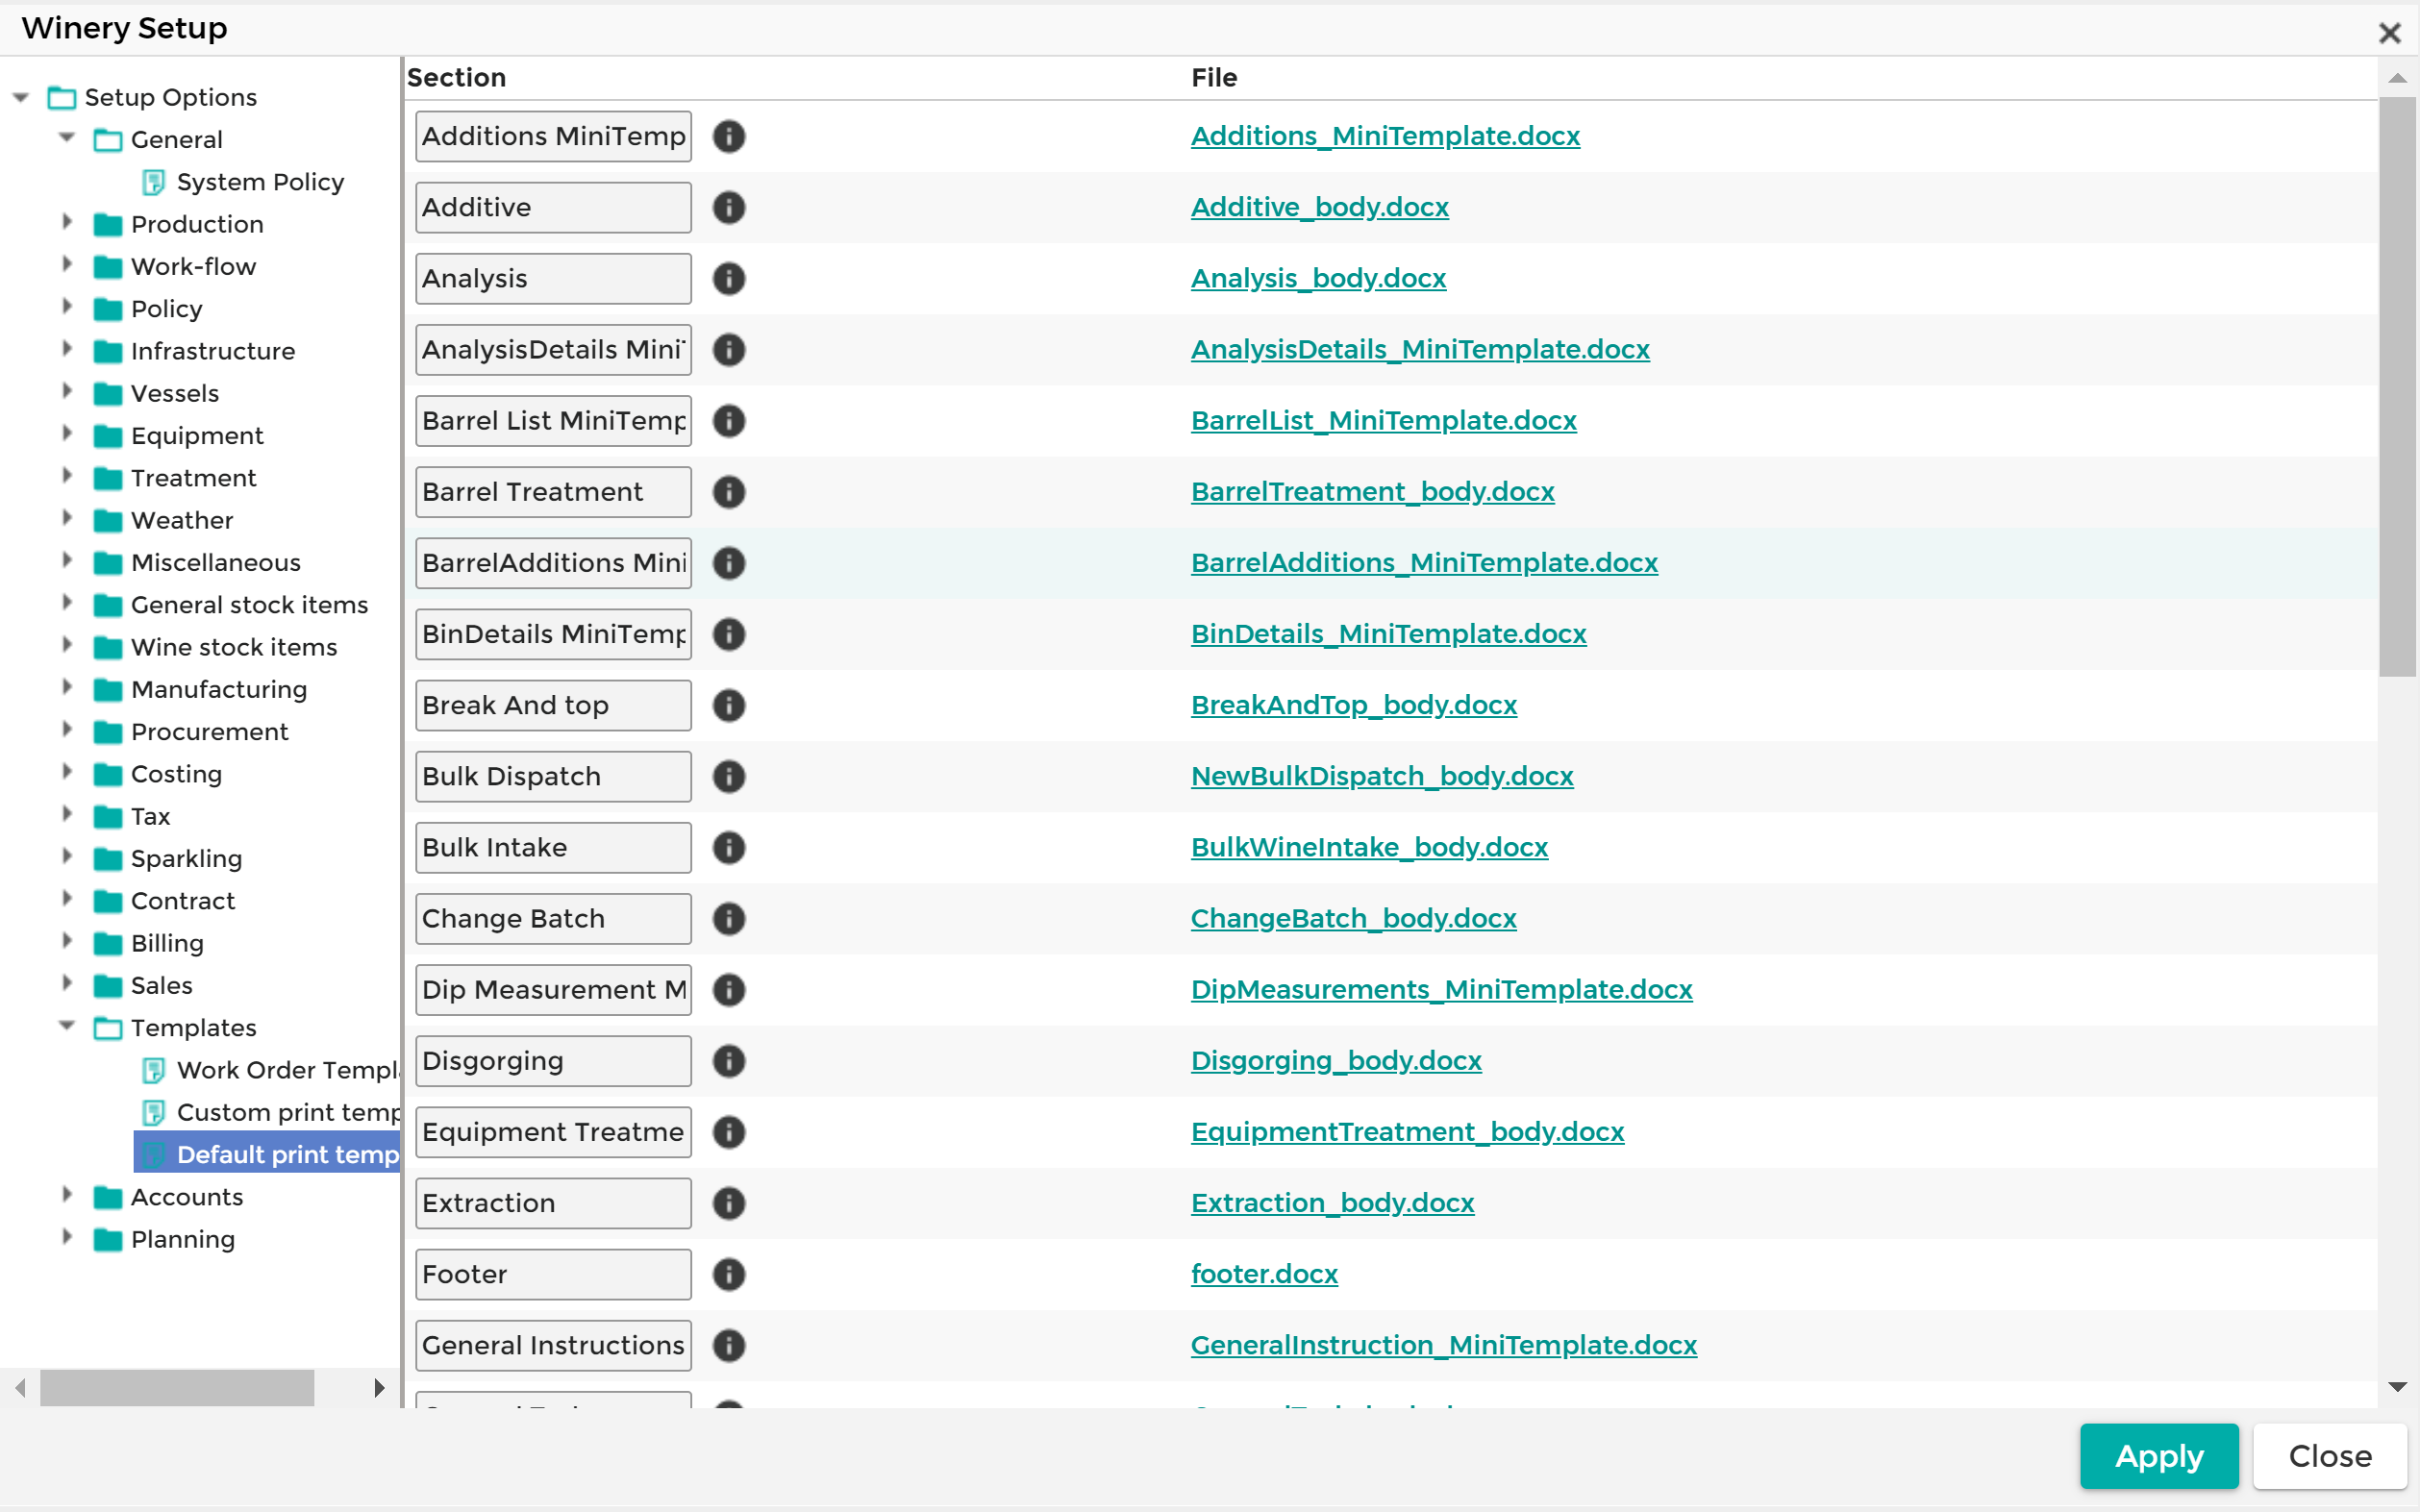Click info icon beside Break And top
Screen dimensions: 2420x1512
click(729, 705)
